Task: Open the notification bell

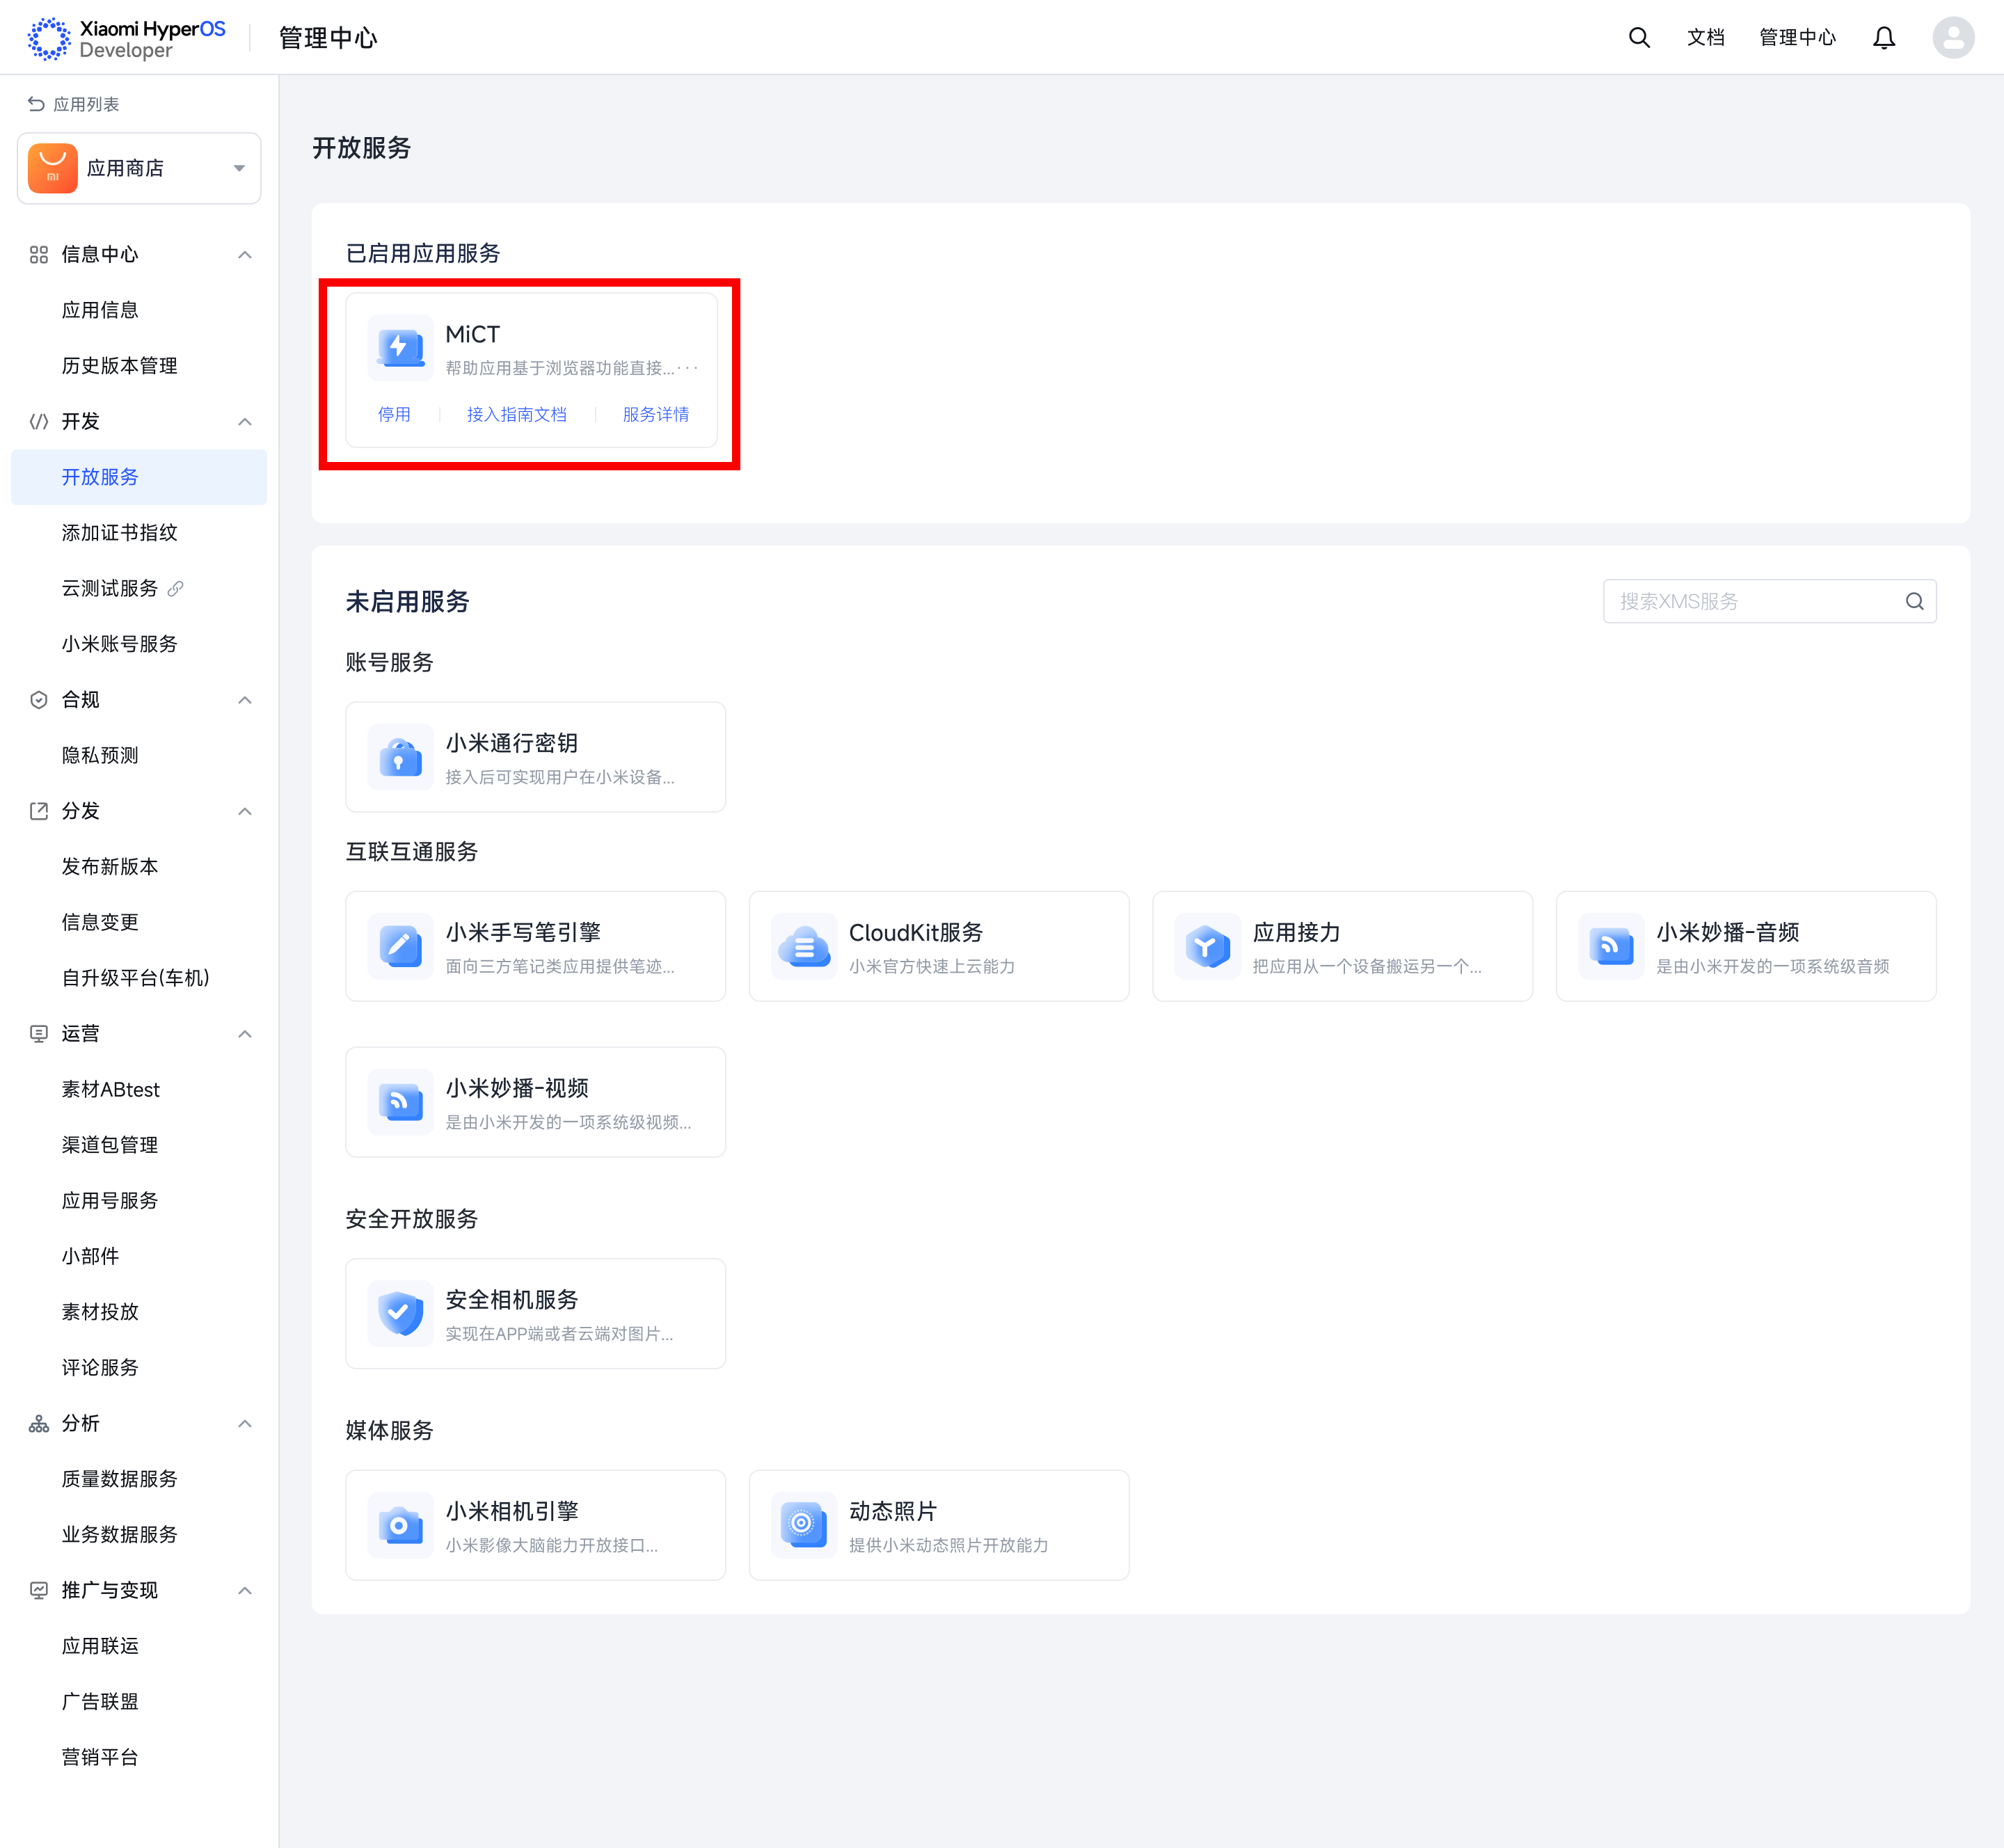Action: 1884,38
